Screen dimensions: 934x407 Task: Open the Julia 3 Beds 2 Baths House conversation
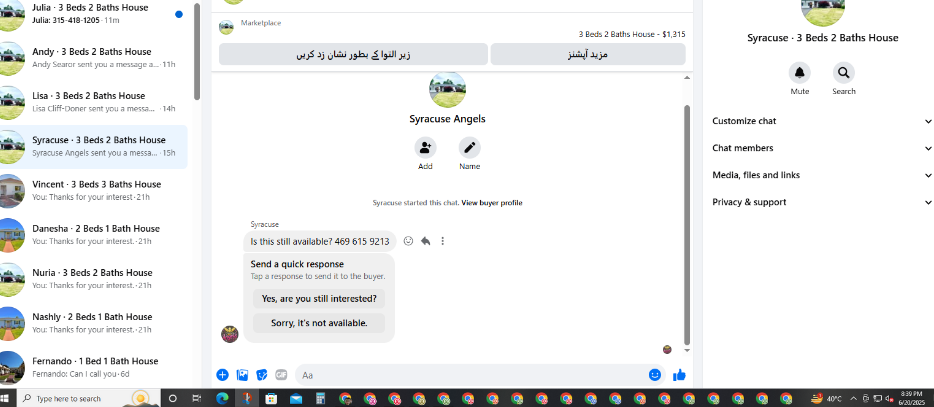[94, 14]
